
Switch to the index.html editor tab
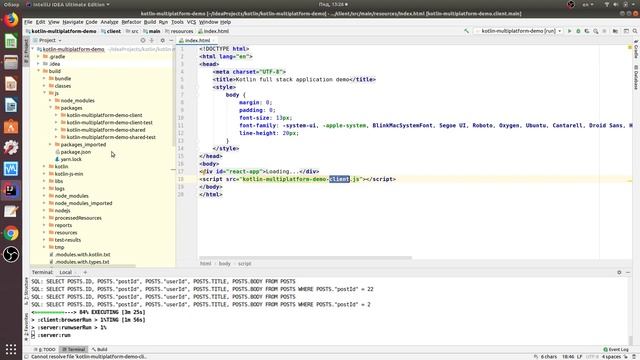[197, 40]
